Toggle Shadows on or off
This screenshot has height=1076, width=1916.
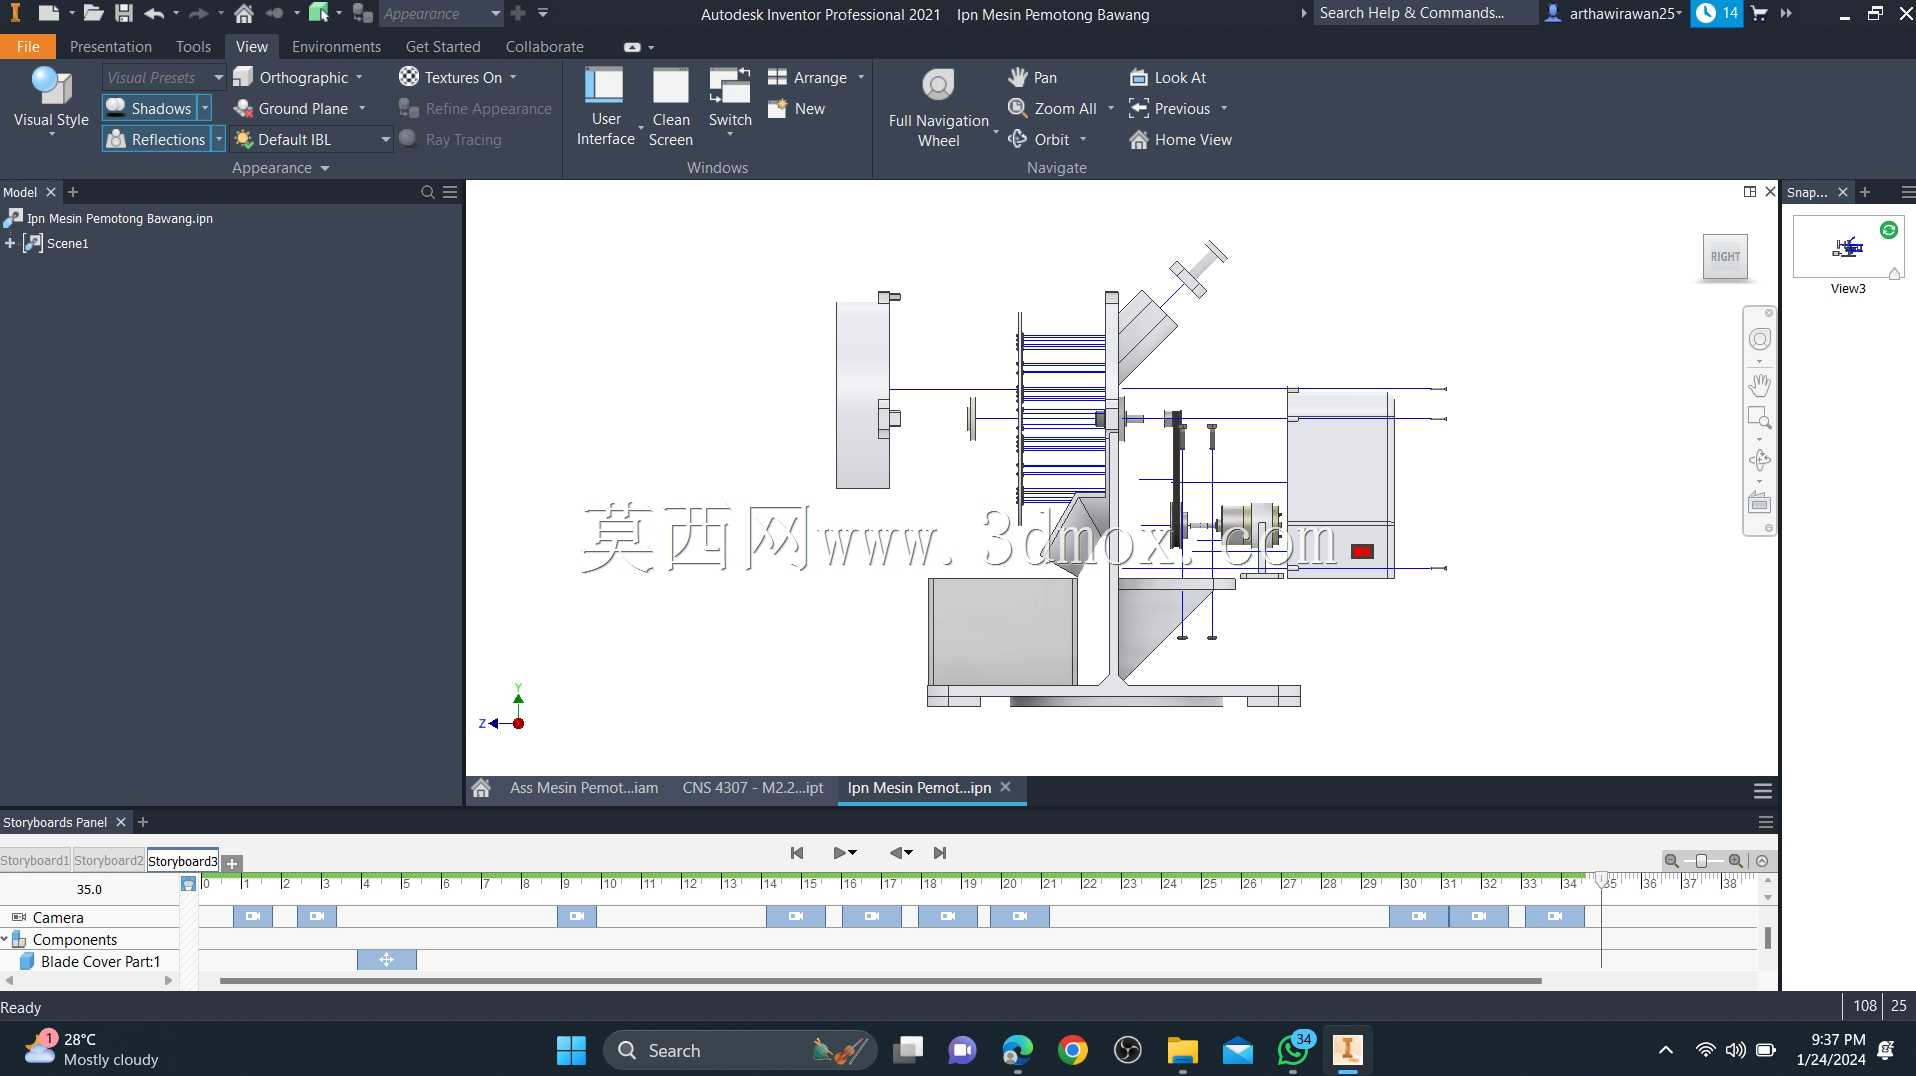tap(149, 108)
